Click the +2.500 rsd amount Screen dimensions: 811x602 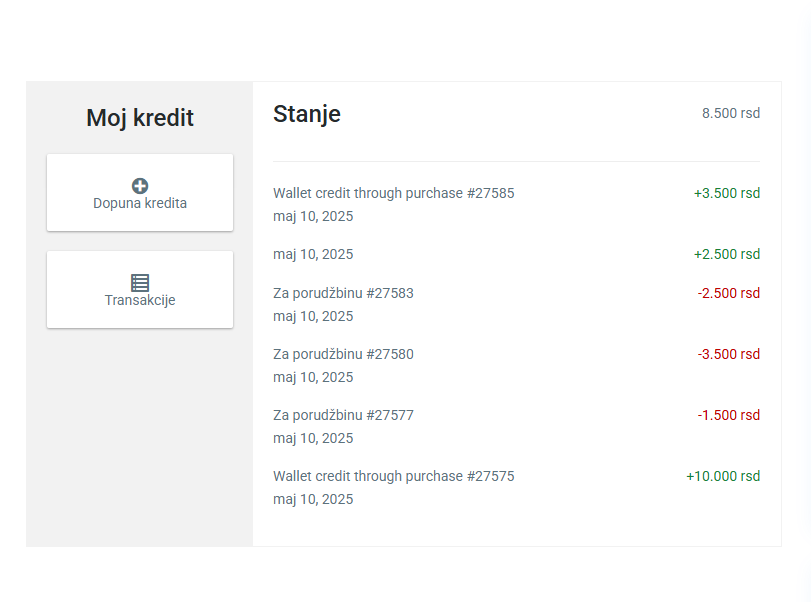[x=726, y=254]
